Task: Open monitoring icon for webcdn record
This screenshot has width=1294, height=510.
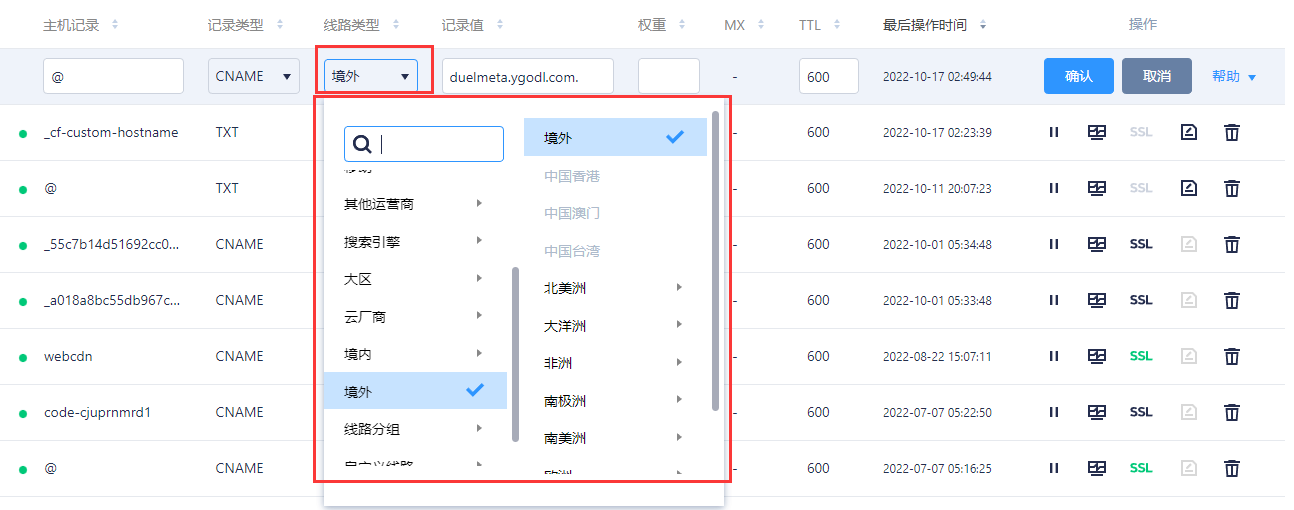Action: (x=1097, y=356)
